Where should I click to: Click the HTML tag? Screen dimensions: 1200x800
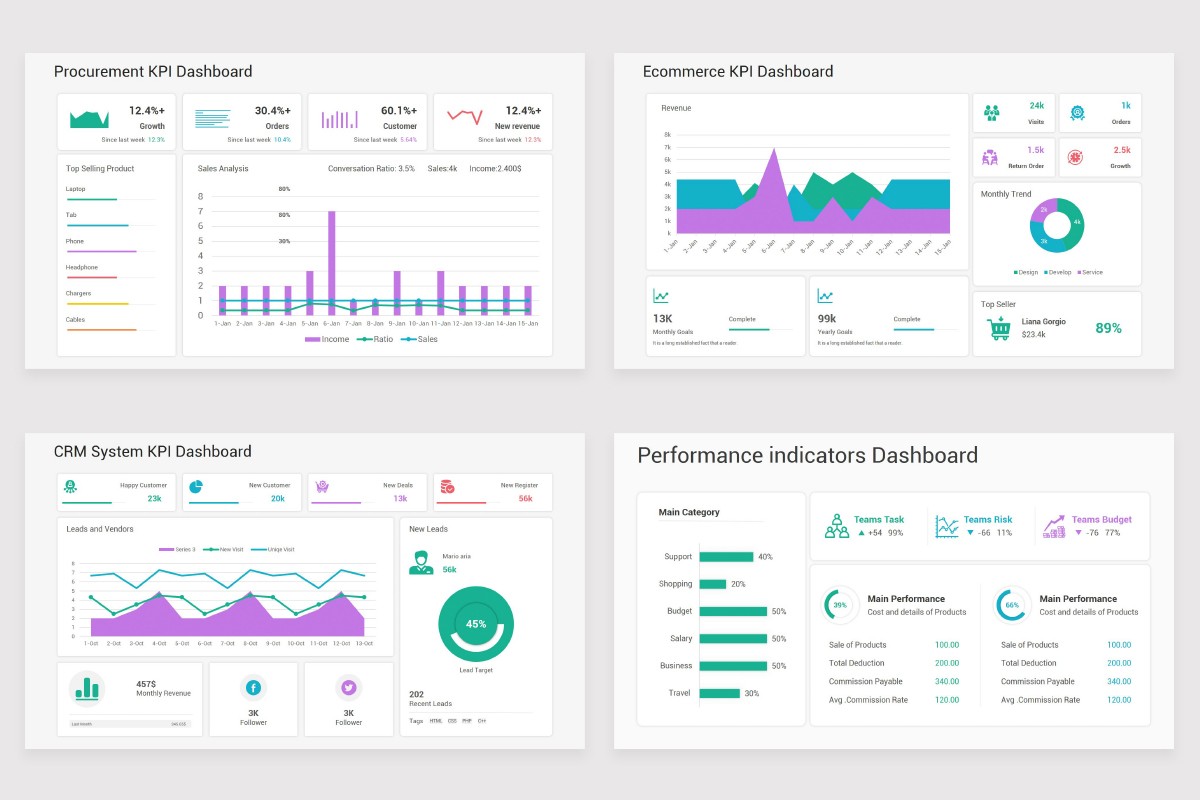pos(436,720)
